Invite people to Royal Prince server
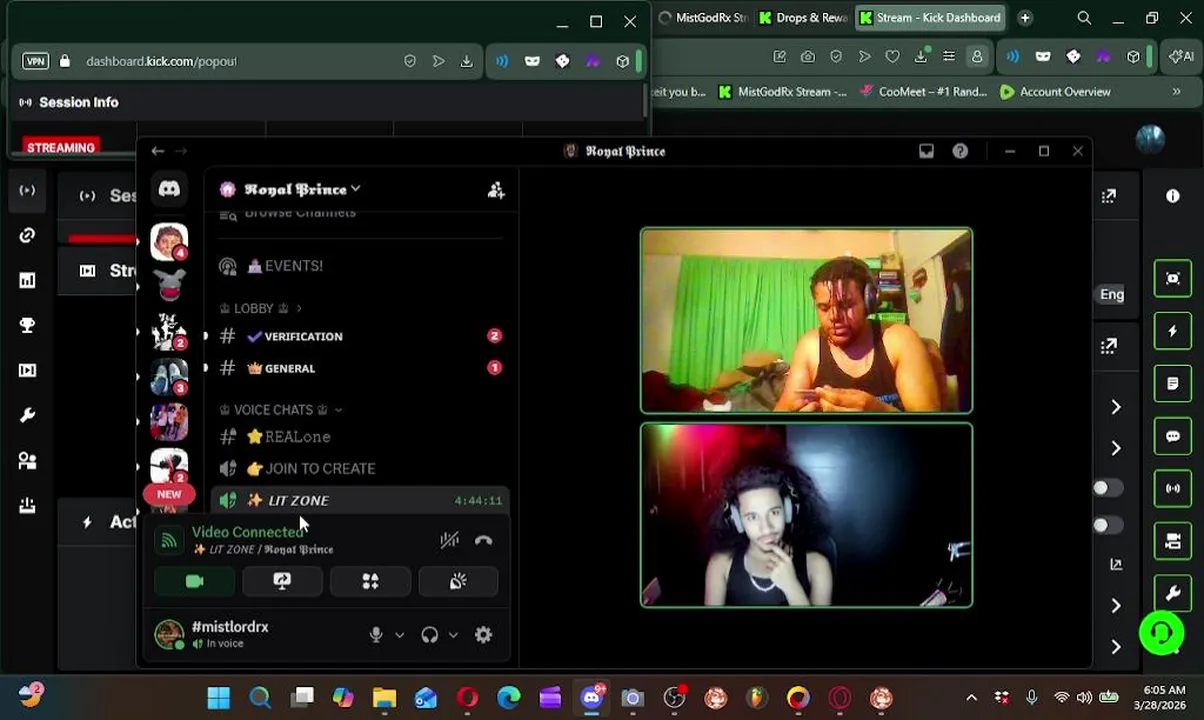The image size is (1204, 720). click(x=496, y=190)
